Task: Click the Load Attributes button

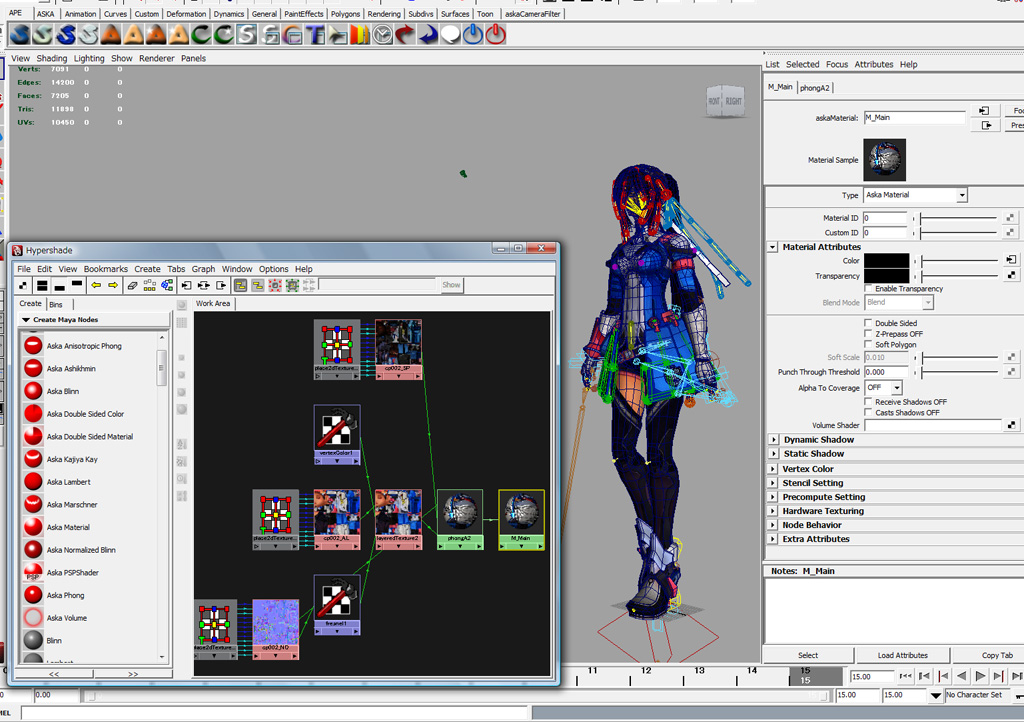Action: click(x=903, y=655)
